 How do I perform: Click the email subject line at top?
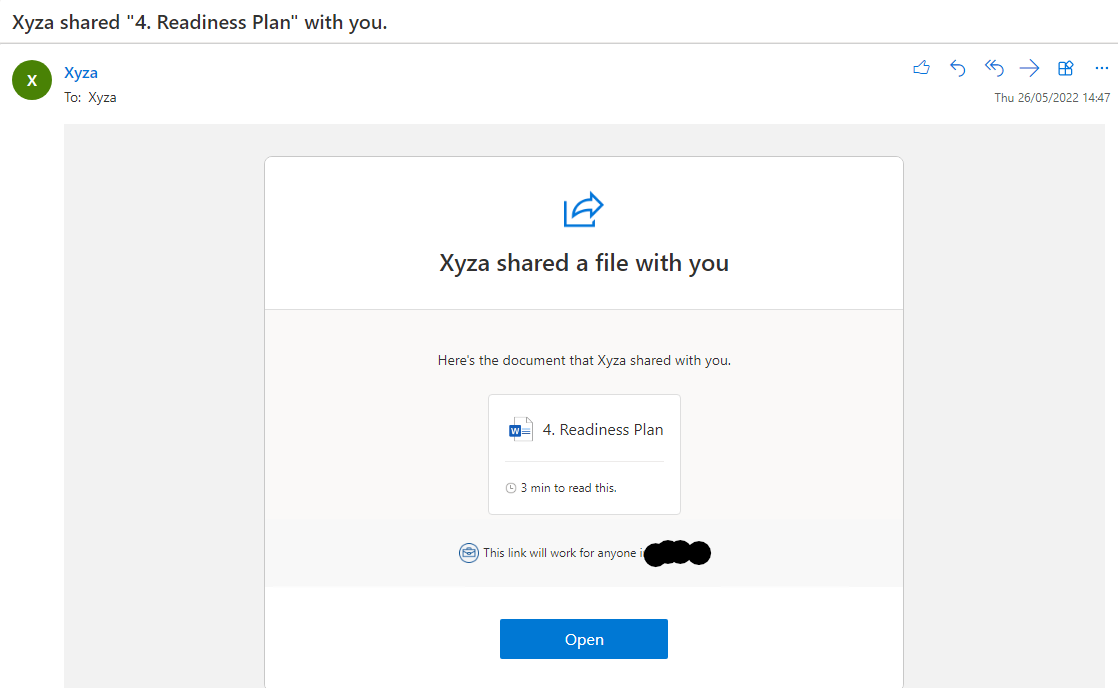(200, 22)
